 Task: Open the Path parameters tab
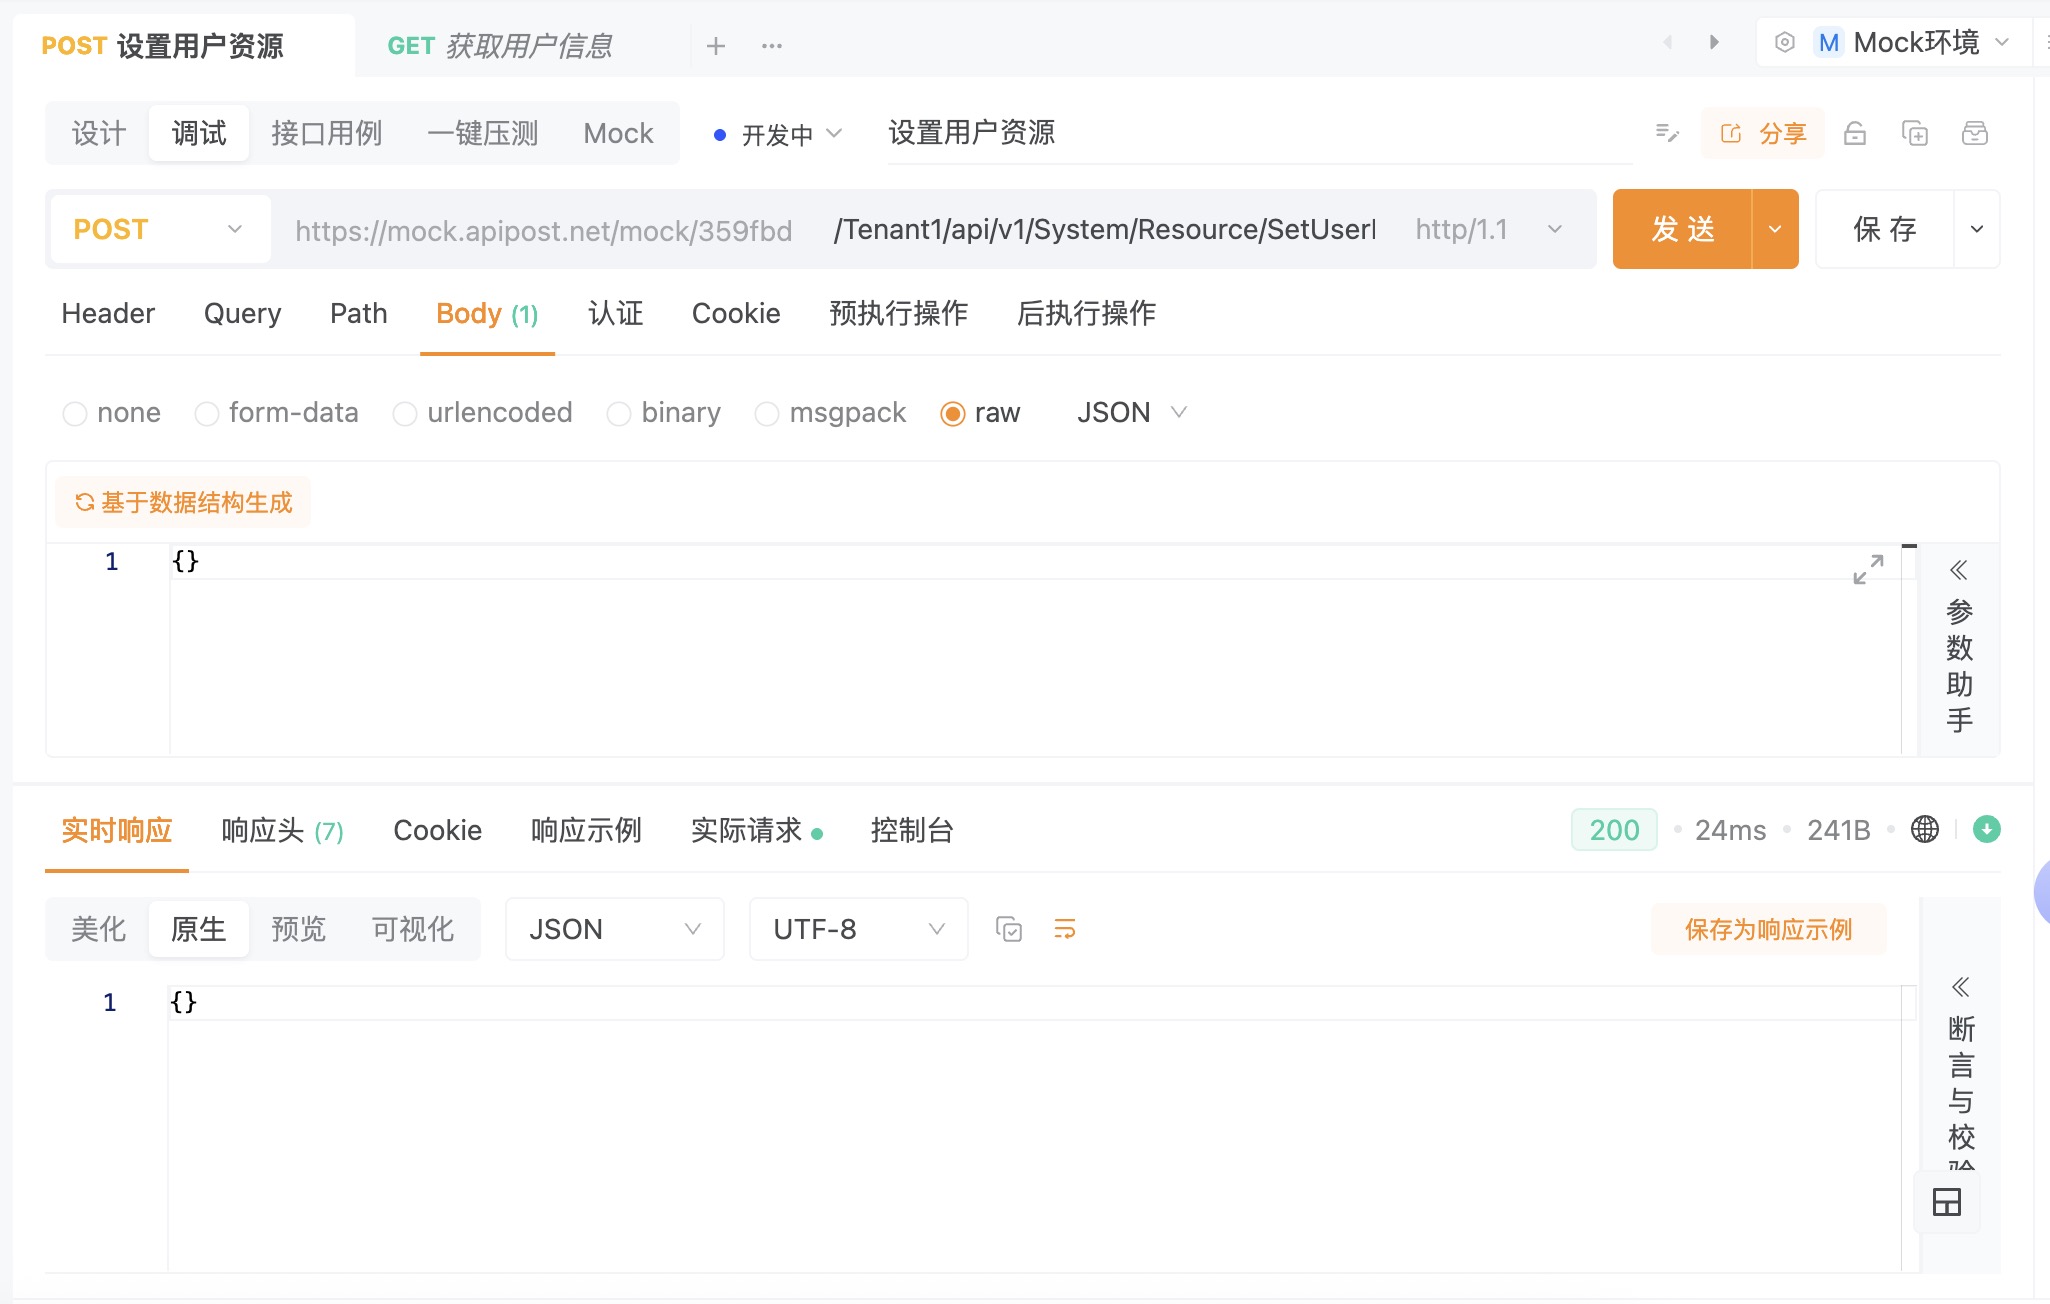point(359,313)
